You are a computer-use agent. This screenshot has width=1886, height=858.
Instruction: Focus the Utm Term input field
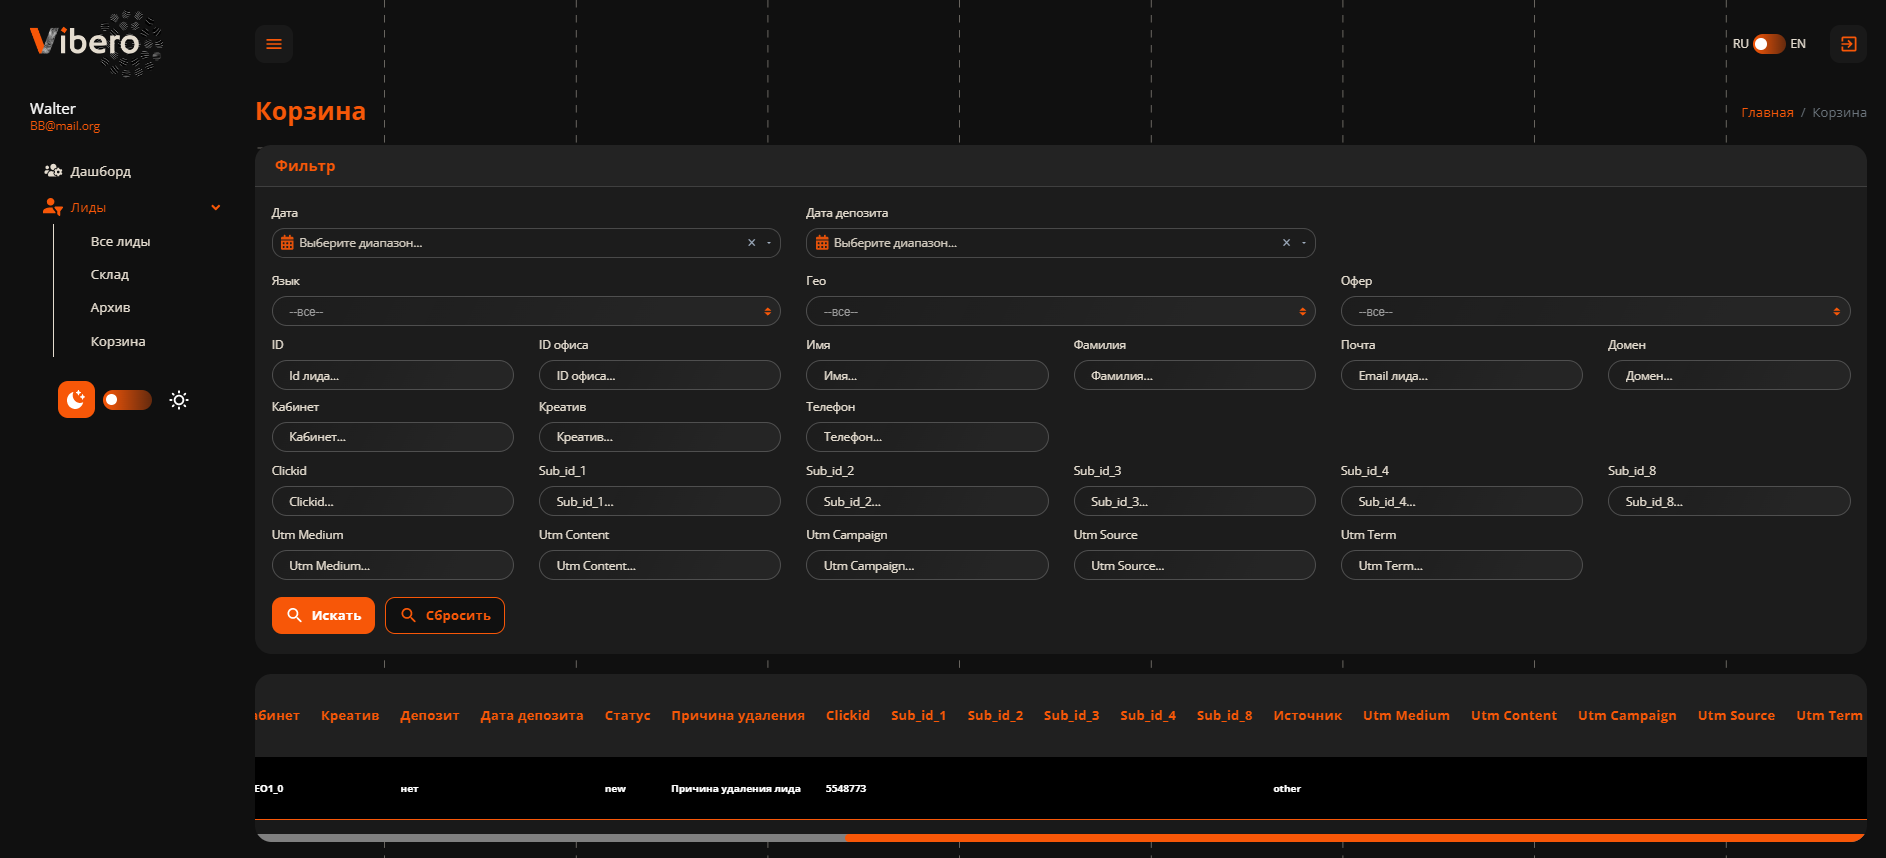pyautogui.click(x=1461, y=565)
